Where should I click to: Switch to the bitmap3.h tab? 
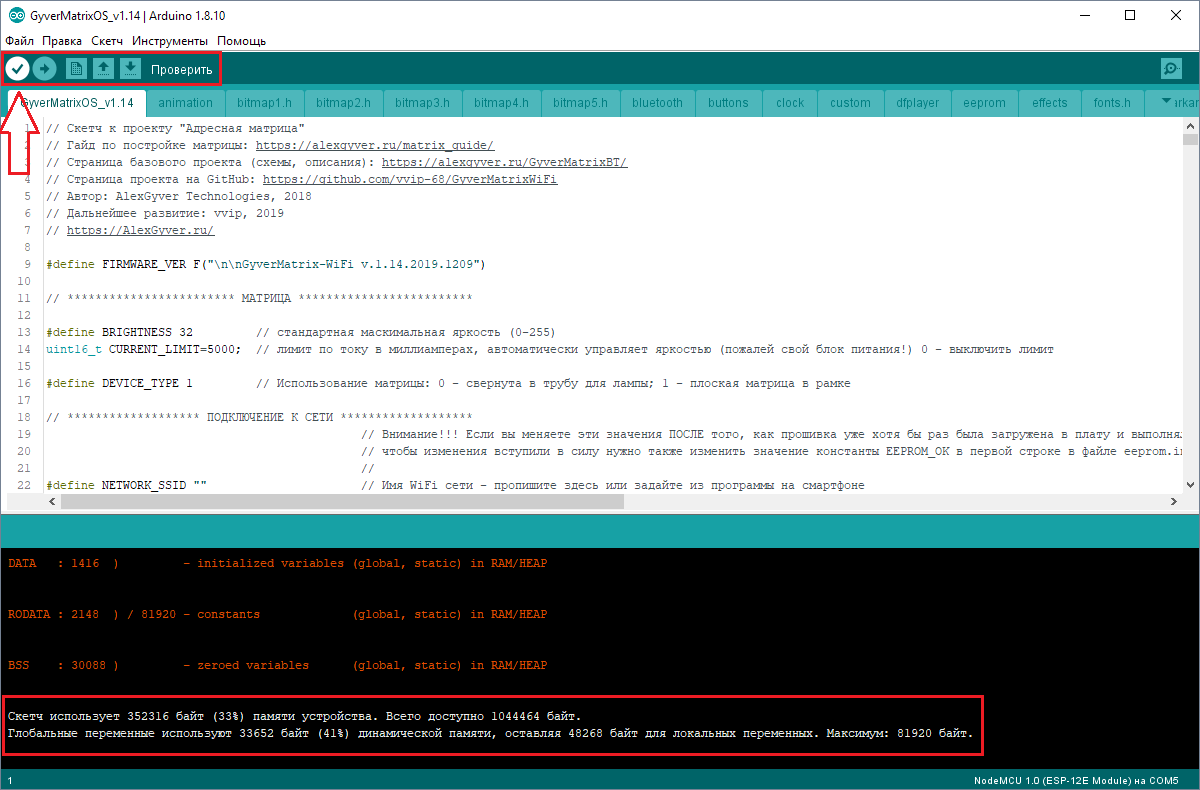click(422, 103)
